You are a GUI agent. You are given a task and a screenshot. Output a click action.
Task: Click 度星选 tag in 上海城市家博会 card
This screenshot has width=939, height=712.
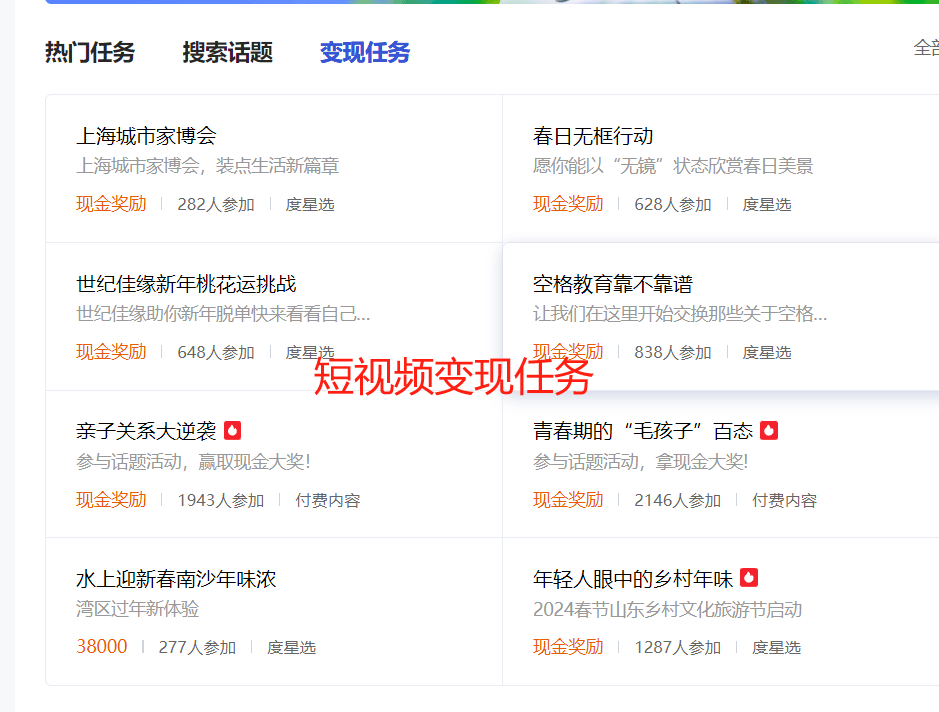(310, 205)
